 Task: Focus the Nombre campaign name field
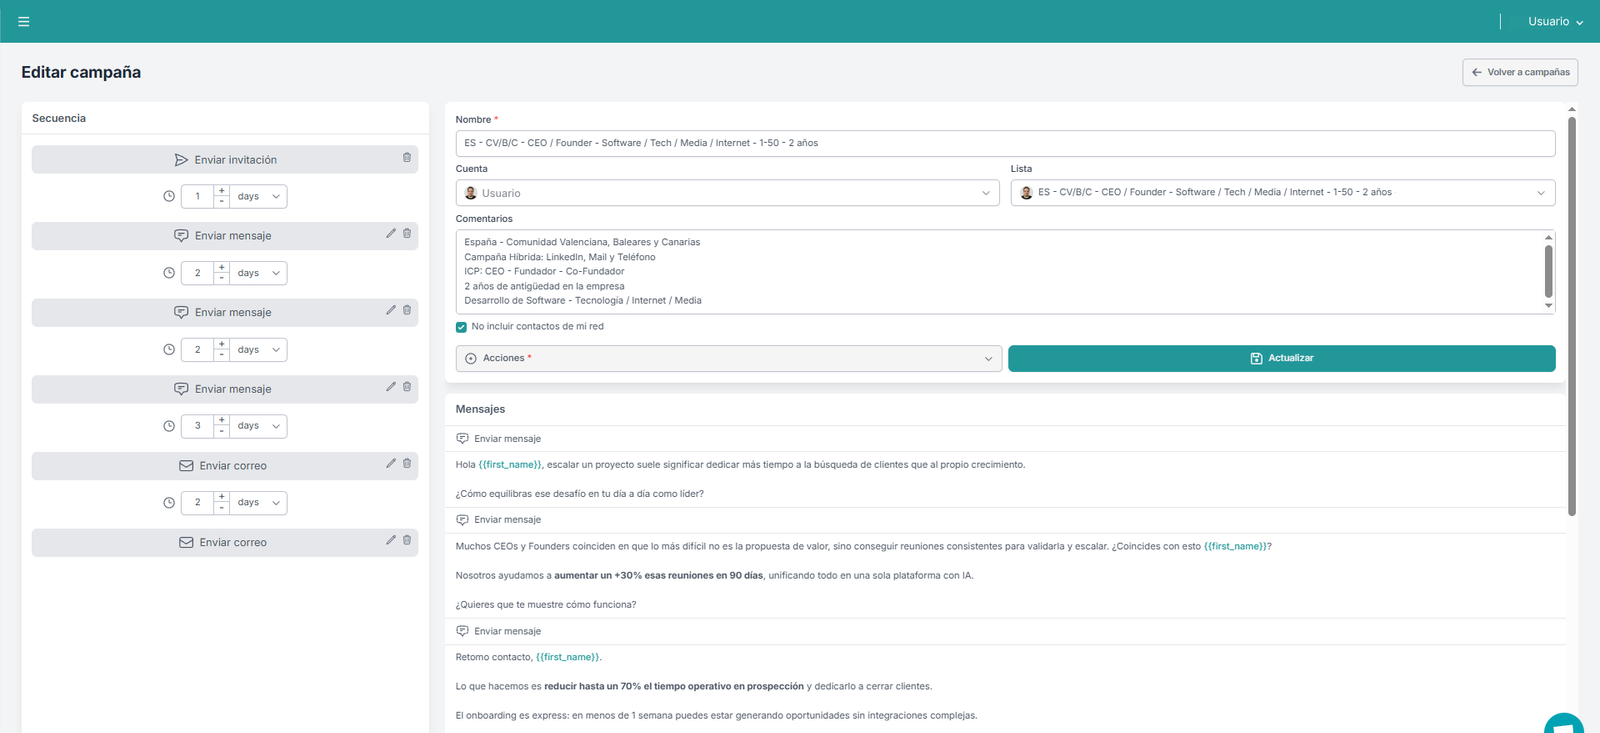coord(1004,143)
